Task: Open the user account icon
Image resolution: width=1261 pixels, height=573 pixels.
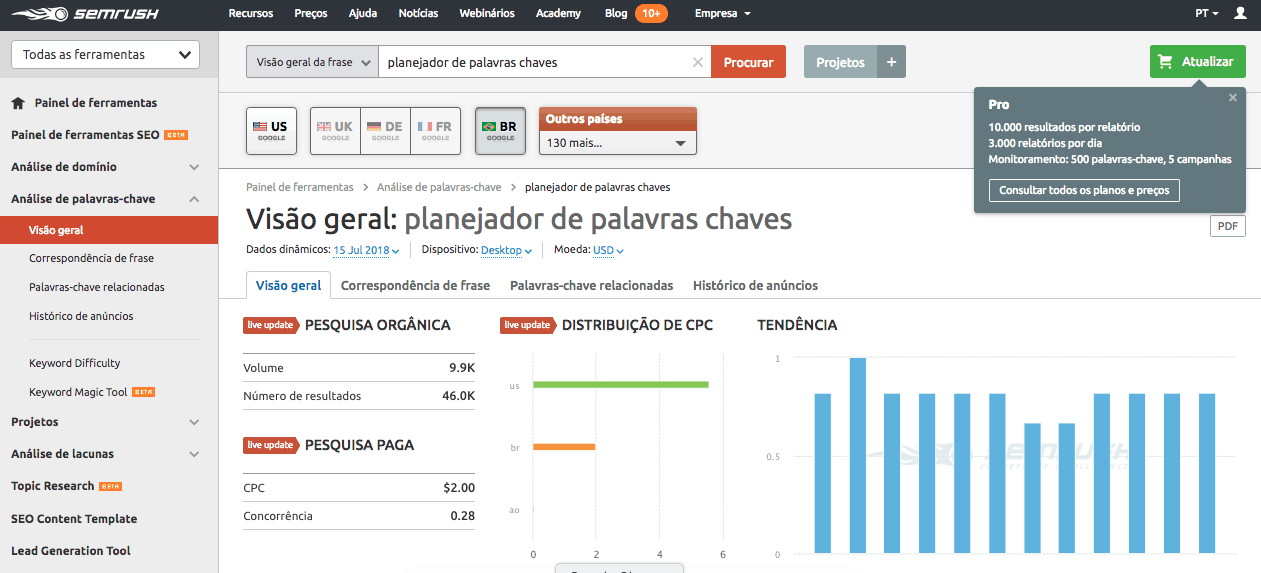Action: pyautogui.click(x=1240, y=14)
